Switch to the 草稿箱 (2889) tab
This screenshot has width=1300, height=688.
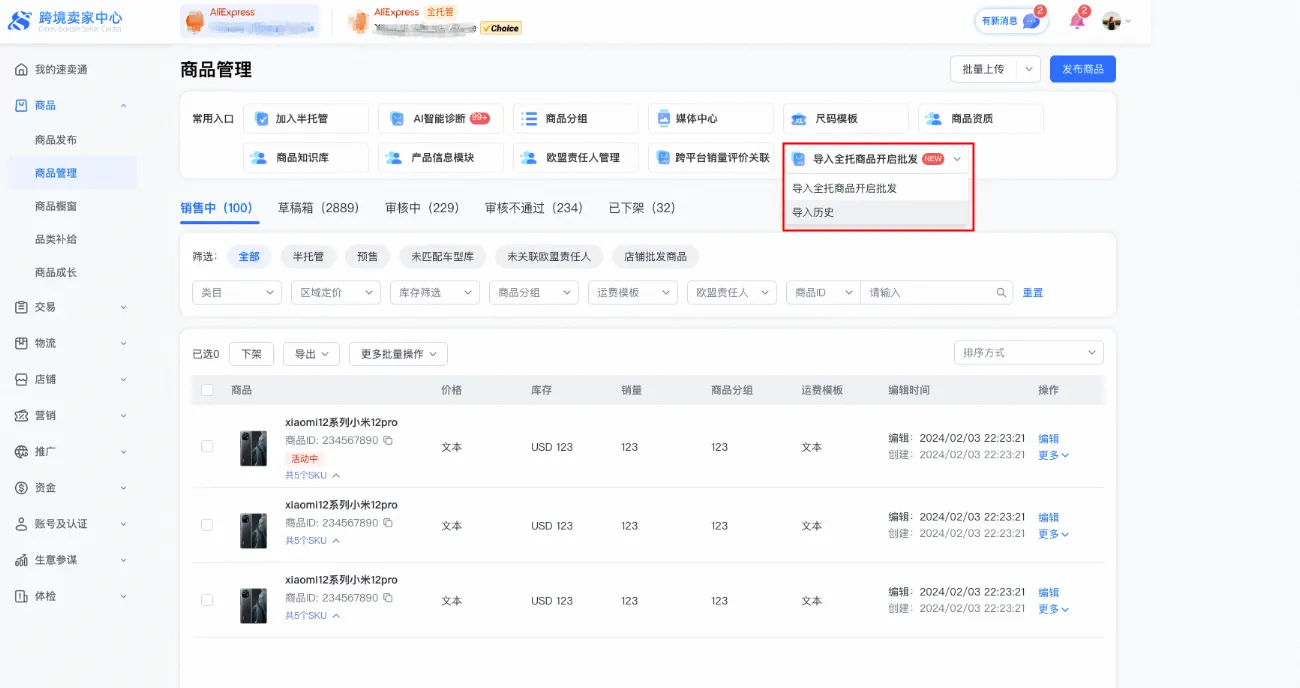pyautogui.click(x=318, y=208)
